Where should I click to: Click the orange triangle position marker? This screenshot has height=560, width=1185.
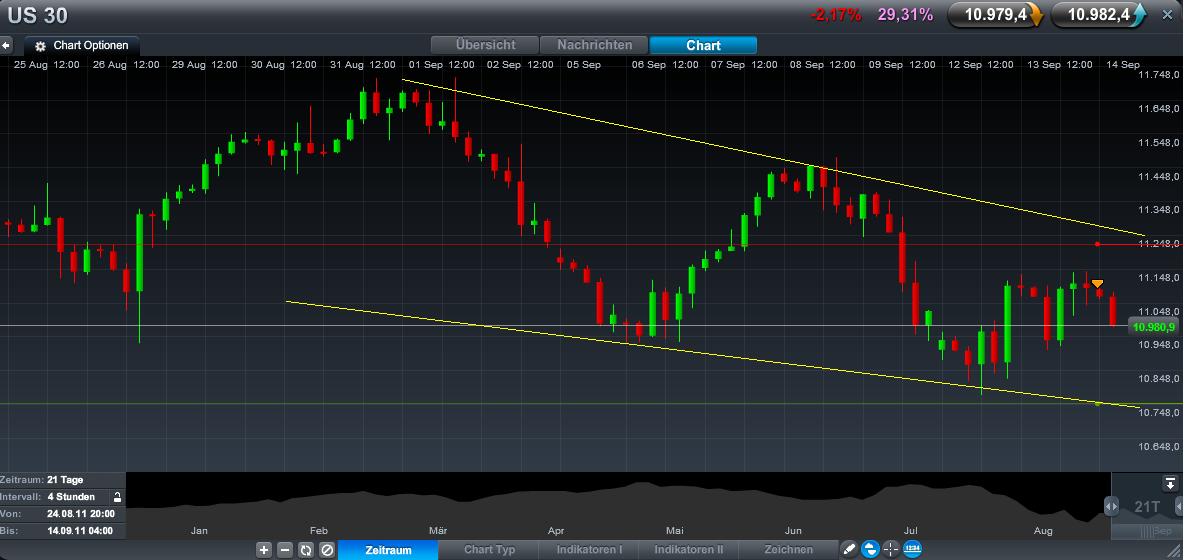pyautogui.click(x=1097, y=283)
